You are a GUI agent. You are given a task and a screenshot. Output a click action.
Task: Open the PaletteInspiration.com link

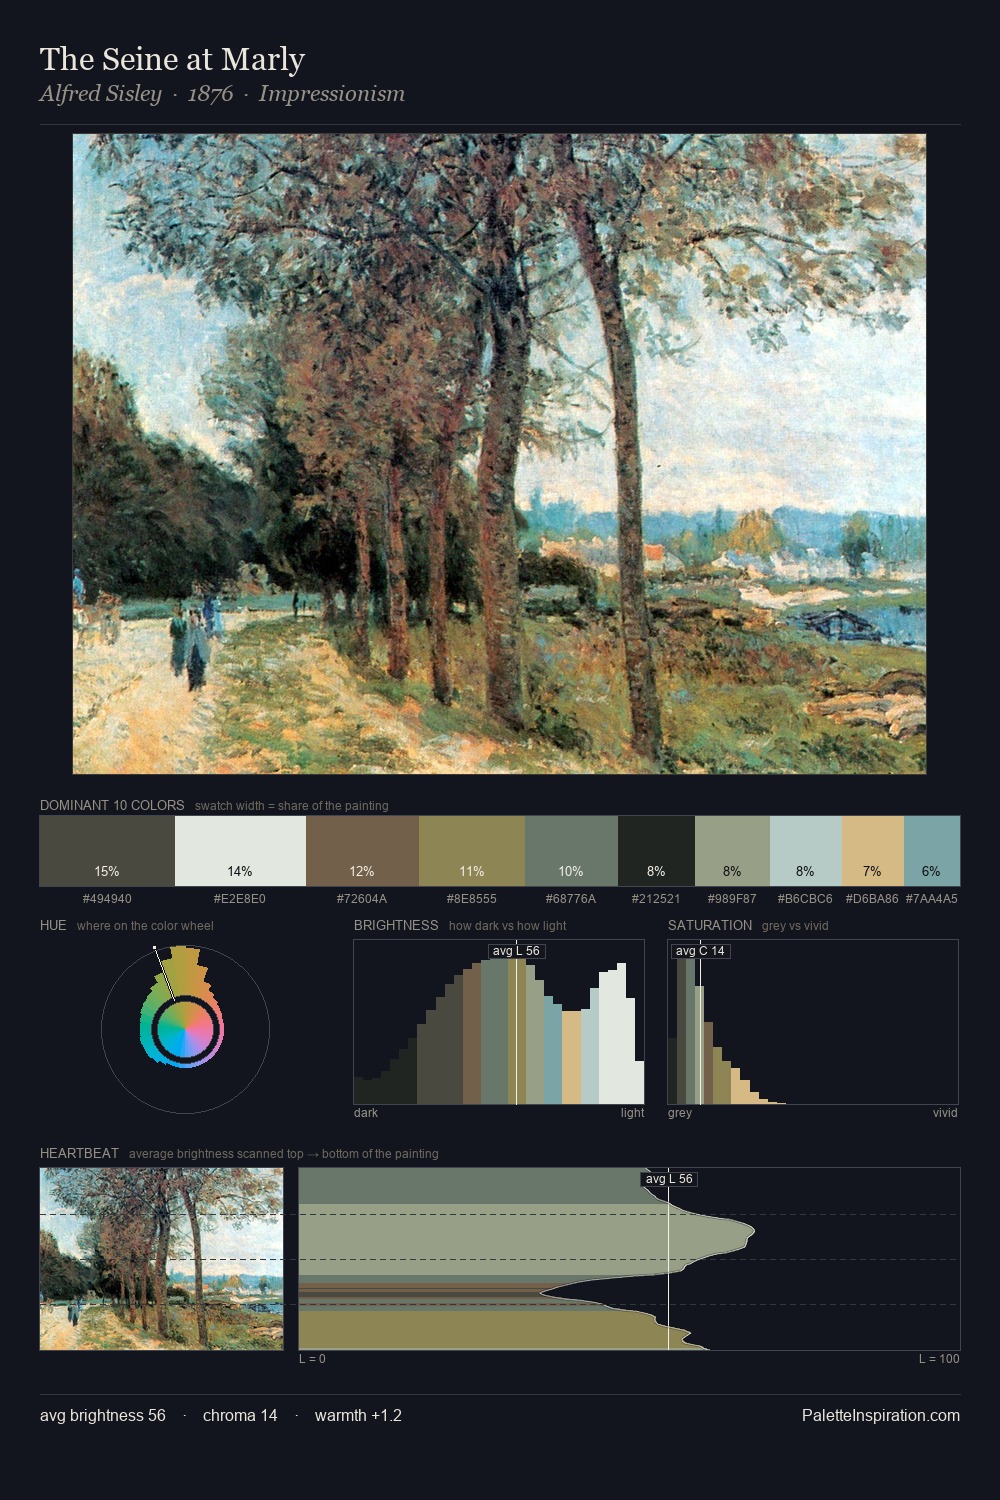click(x=881, y=1415)
